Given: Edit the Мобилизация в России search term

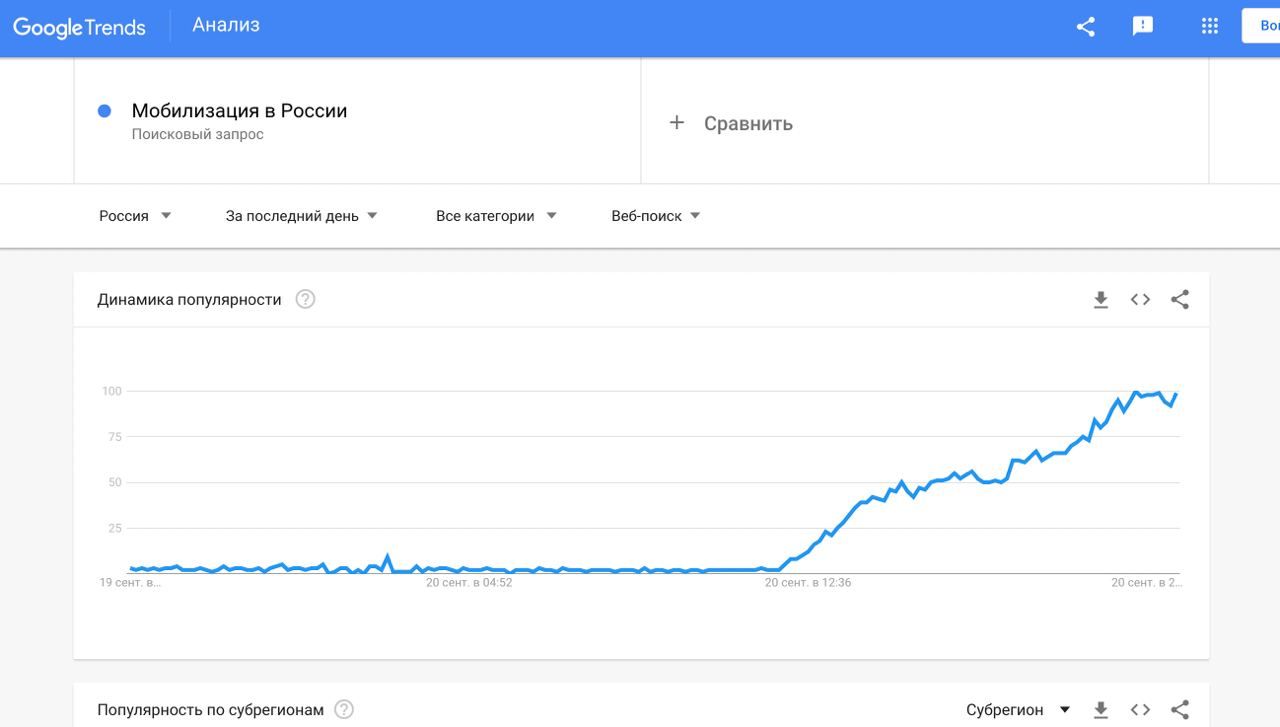Looking at the screenshot, I should coord(240,111).
